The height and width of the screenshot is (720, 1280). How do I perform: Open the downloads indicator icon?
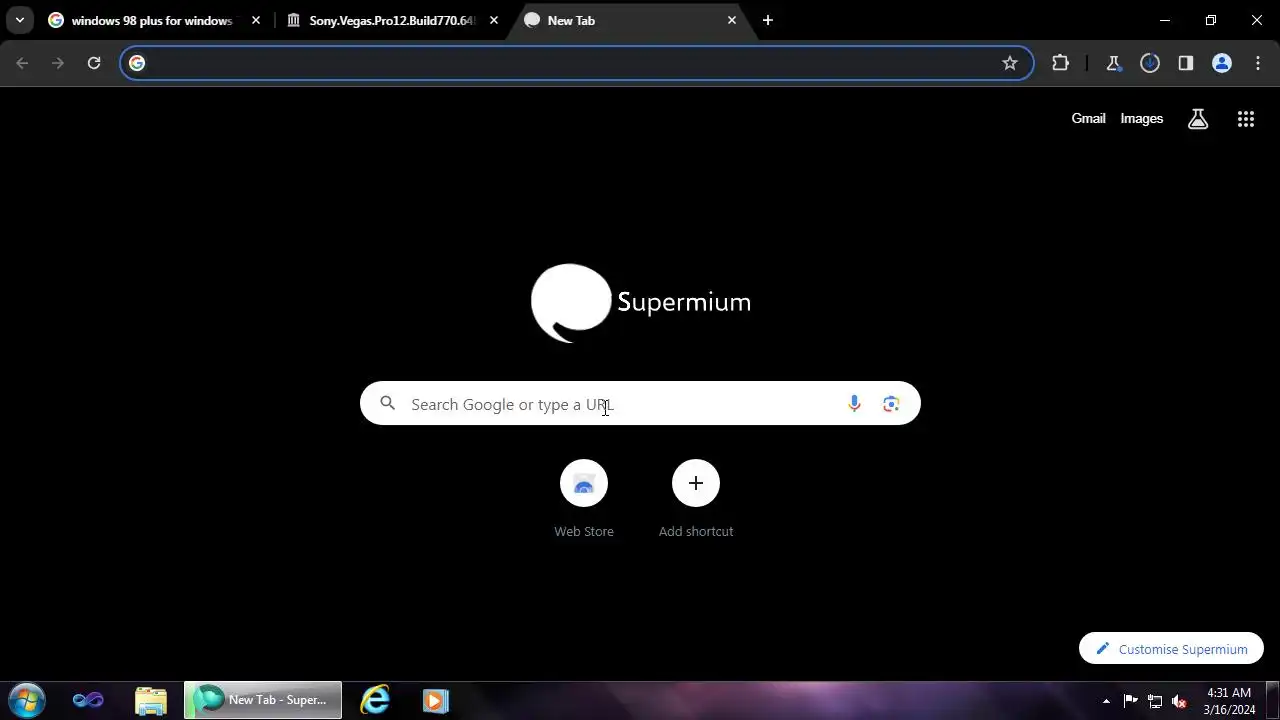(x=1150, y=63)
